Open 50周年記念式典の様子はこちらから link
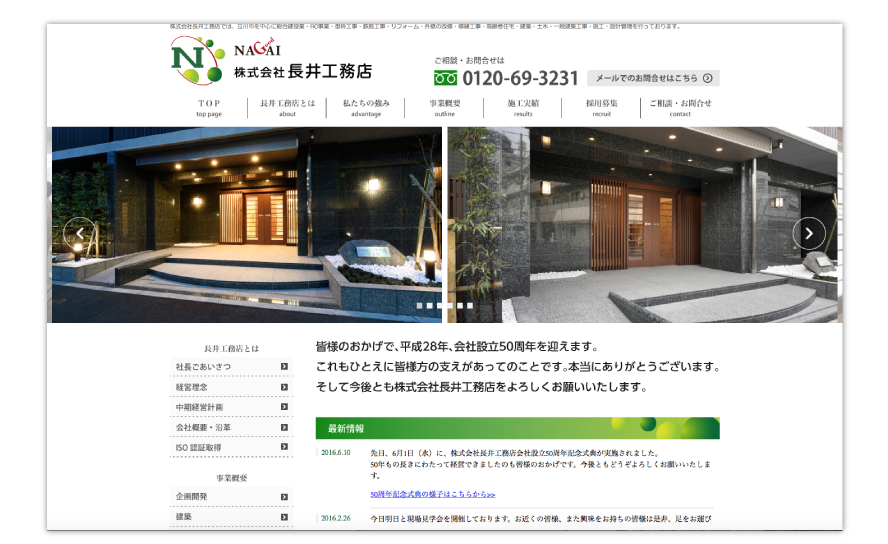 point(433,494)
